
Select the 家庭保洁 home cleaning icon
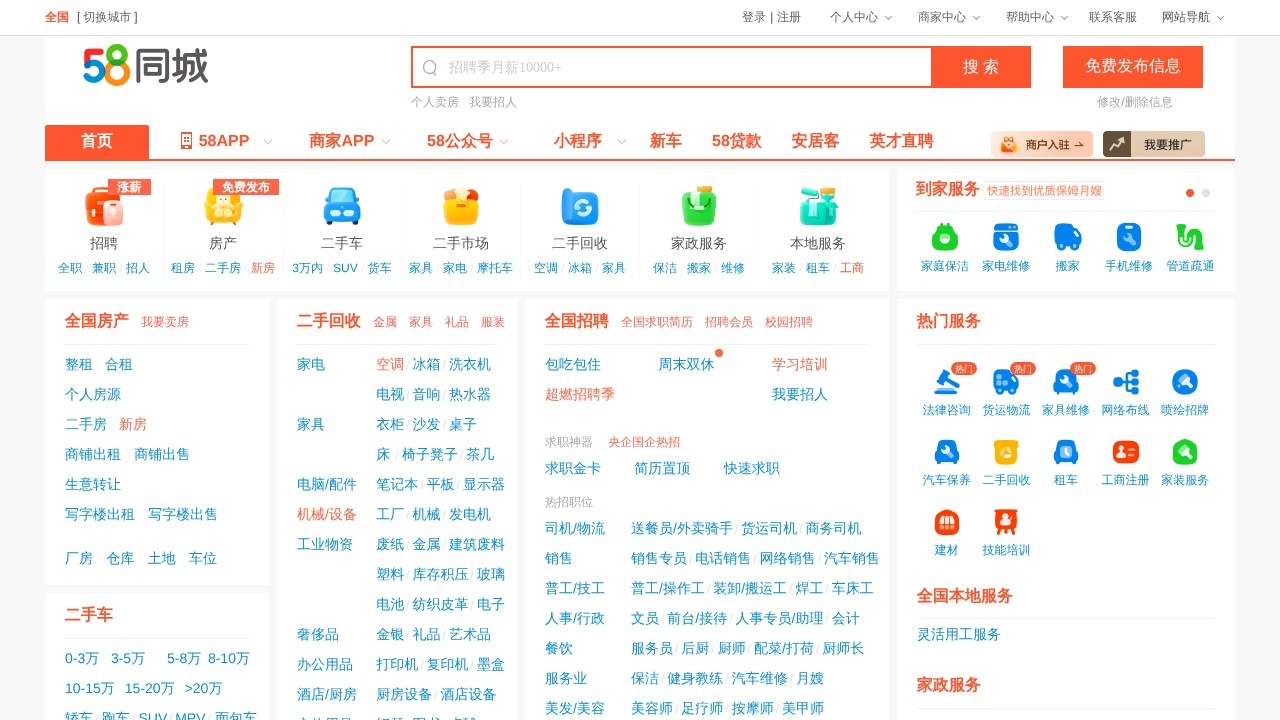click(x=945, y=237)
